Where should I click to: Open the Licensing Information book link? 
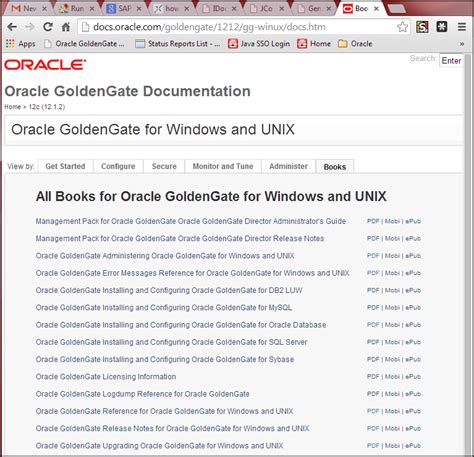coord(106,377)
